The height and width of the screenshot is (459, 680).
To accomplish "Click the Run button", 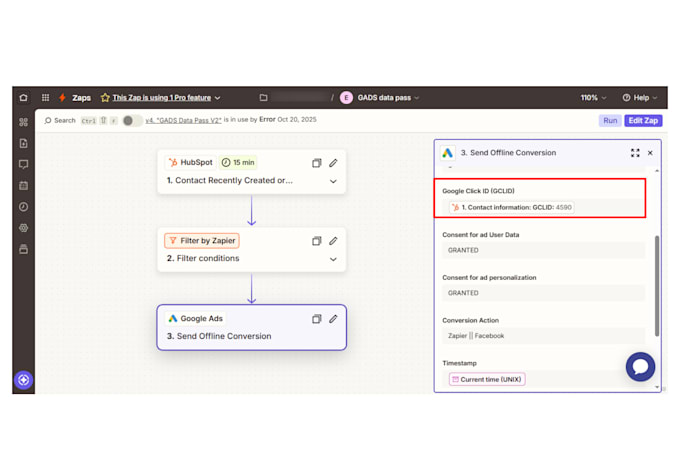I will (x=610, y=121).
